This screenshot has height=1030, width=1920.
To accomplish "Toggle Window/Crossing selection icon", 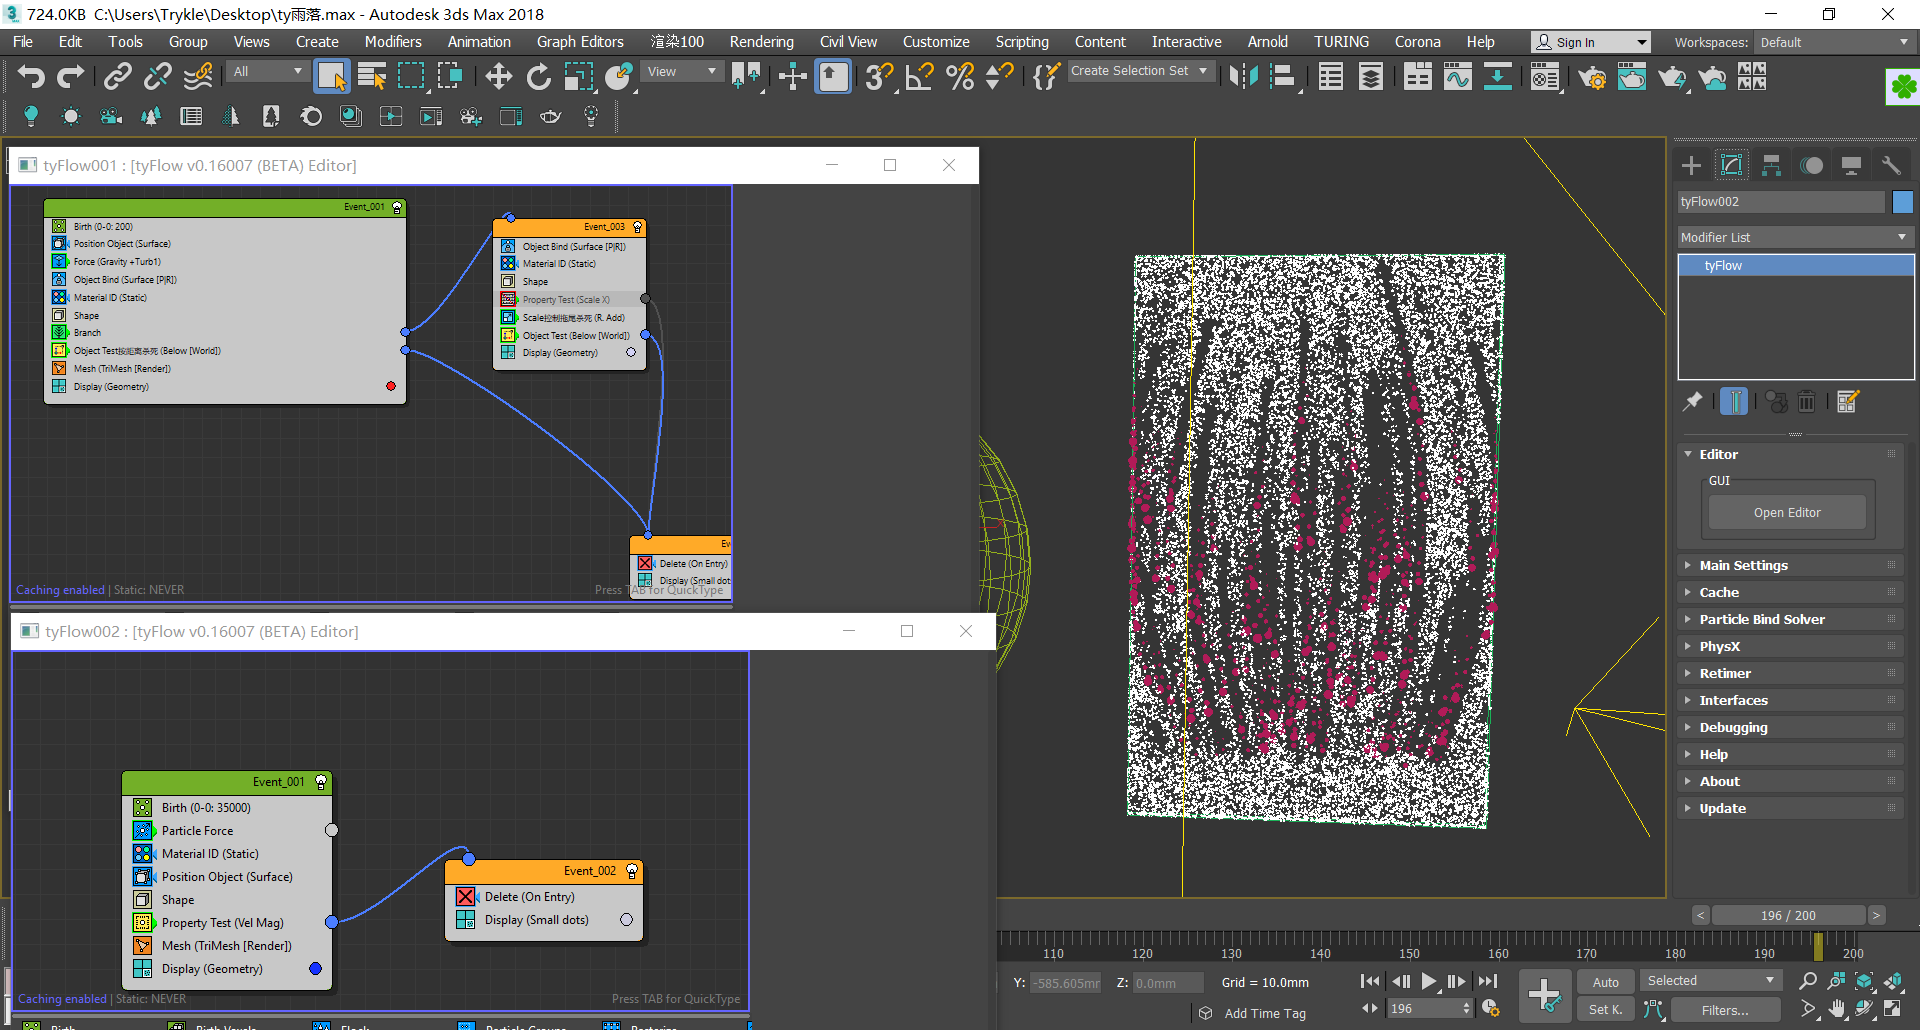I will click(450, 76).
